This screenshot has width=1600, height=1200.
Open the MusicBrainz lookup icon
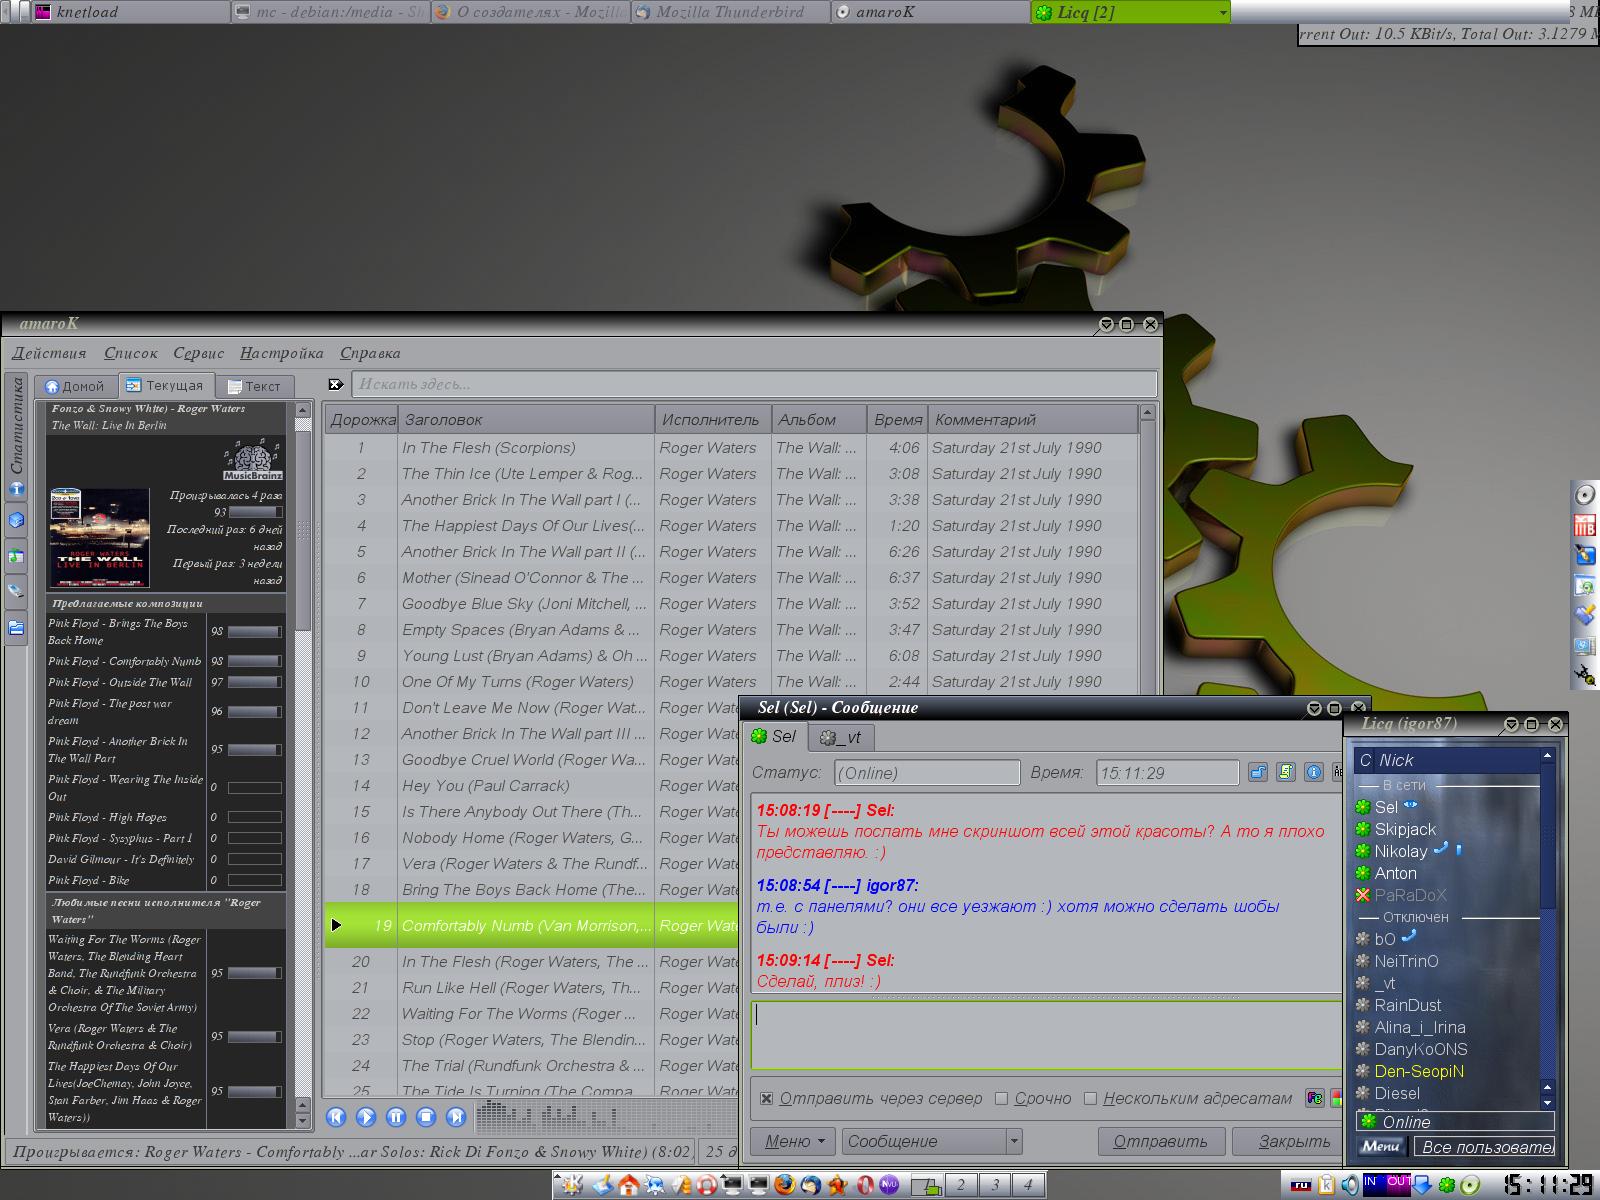[253, 459]
